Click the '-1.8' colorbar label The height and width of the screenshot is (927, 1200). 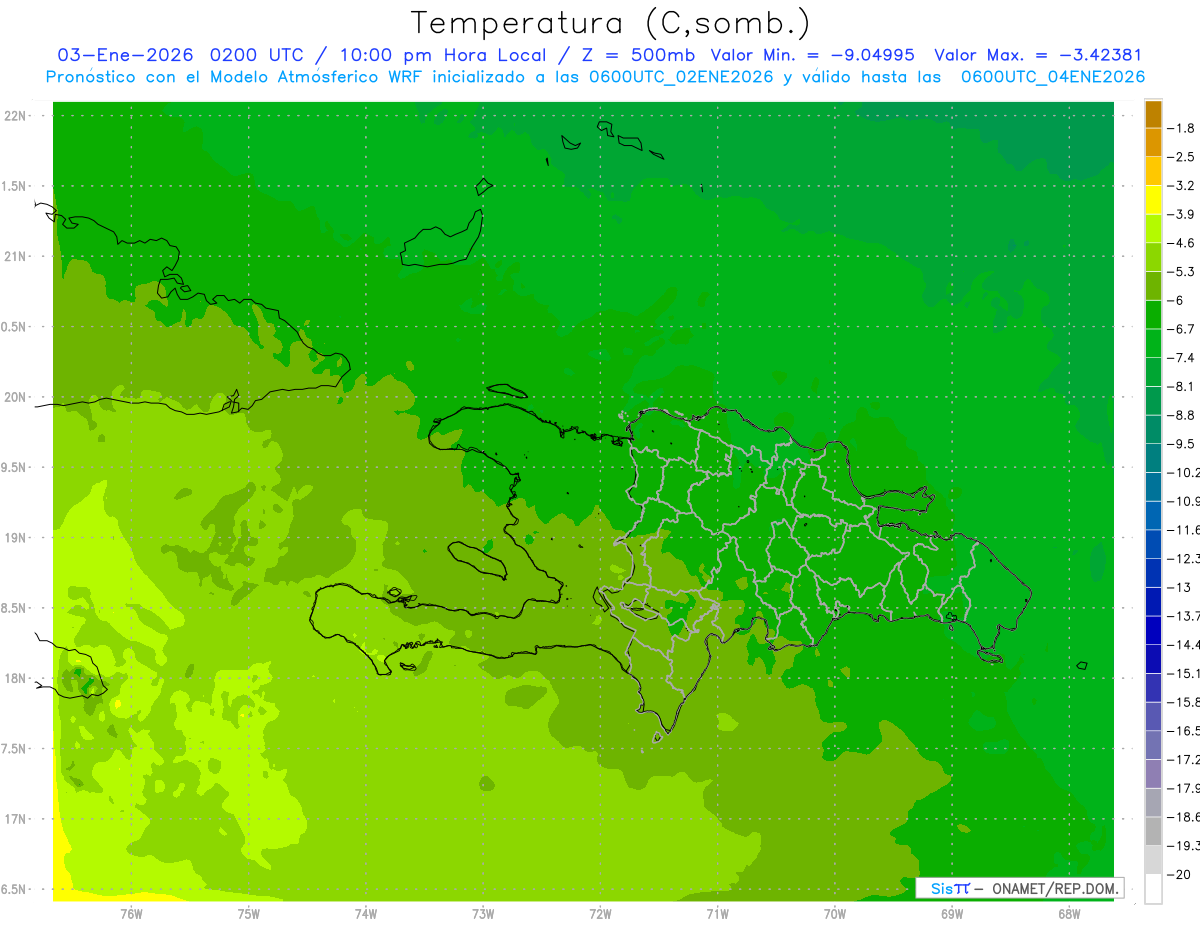point(1182,128)
